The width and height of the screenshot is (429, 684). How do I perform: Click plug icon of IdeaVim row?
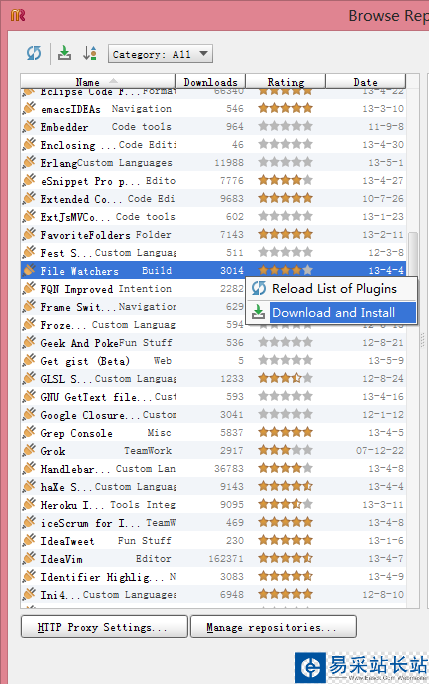29,558
